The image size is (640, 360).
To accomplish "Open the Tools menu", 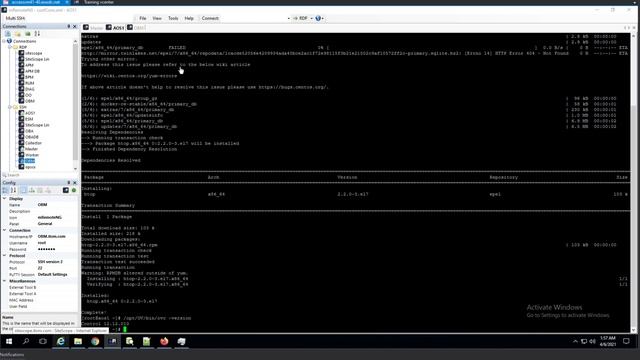I will tap(173, 18).
